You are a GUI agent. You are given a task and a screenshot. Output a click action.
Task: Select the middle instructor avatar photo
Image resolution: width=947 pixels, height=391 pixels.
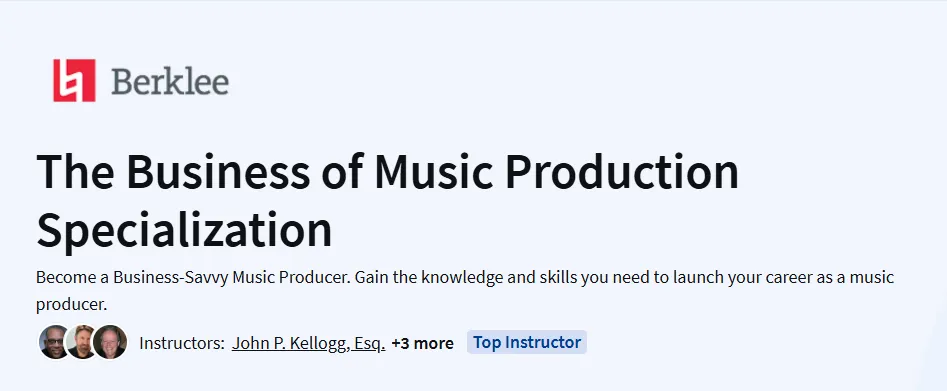[x=82, y=342]
